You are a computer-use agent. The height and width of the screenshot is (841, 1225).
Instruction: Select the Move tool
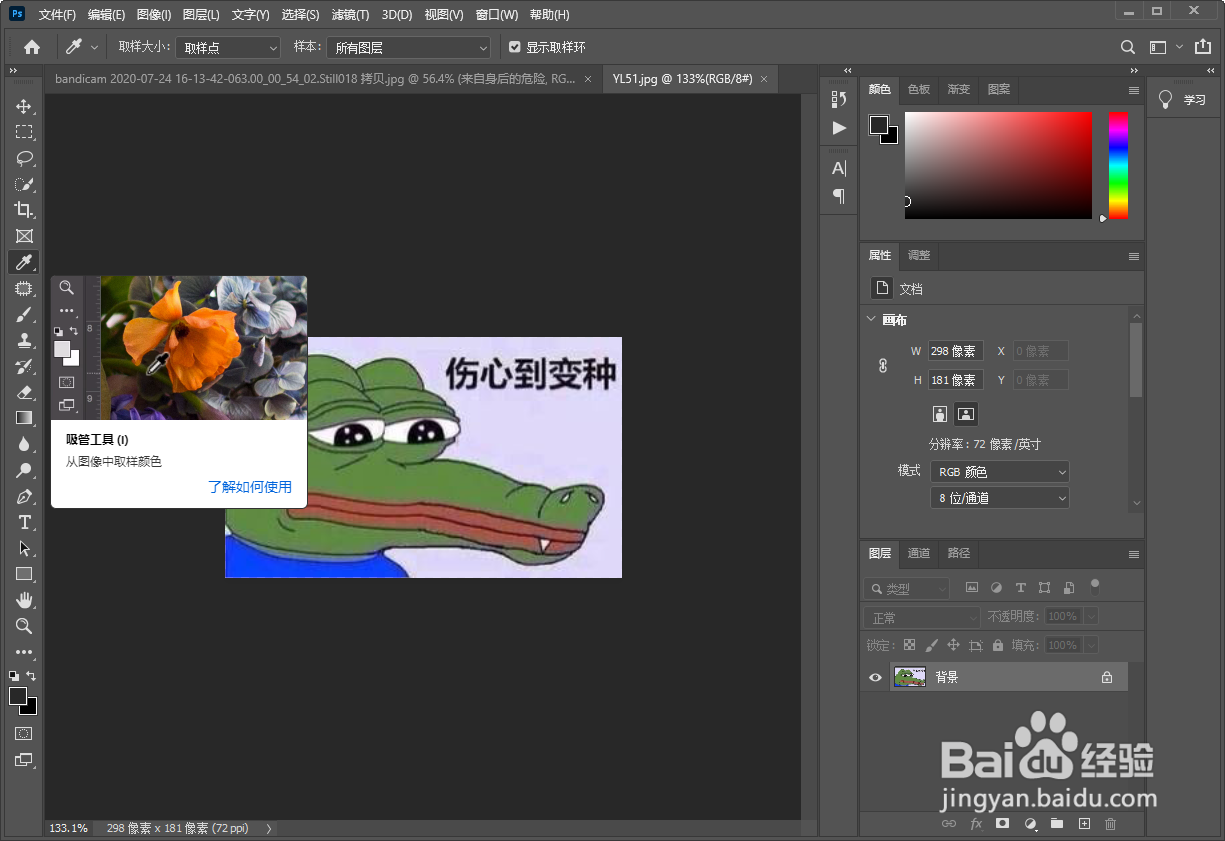pos(24,106)
